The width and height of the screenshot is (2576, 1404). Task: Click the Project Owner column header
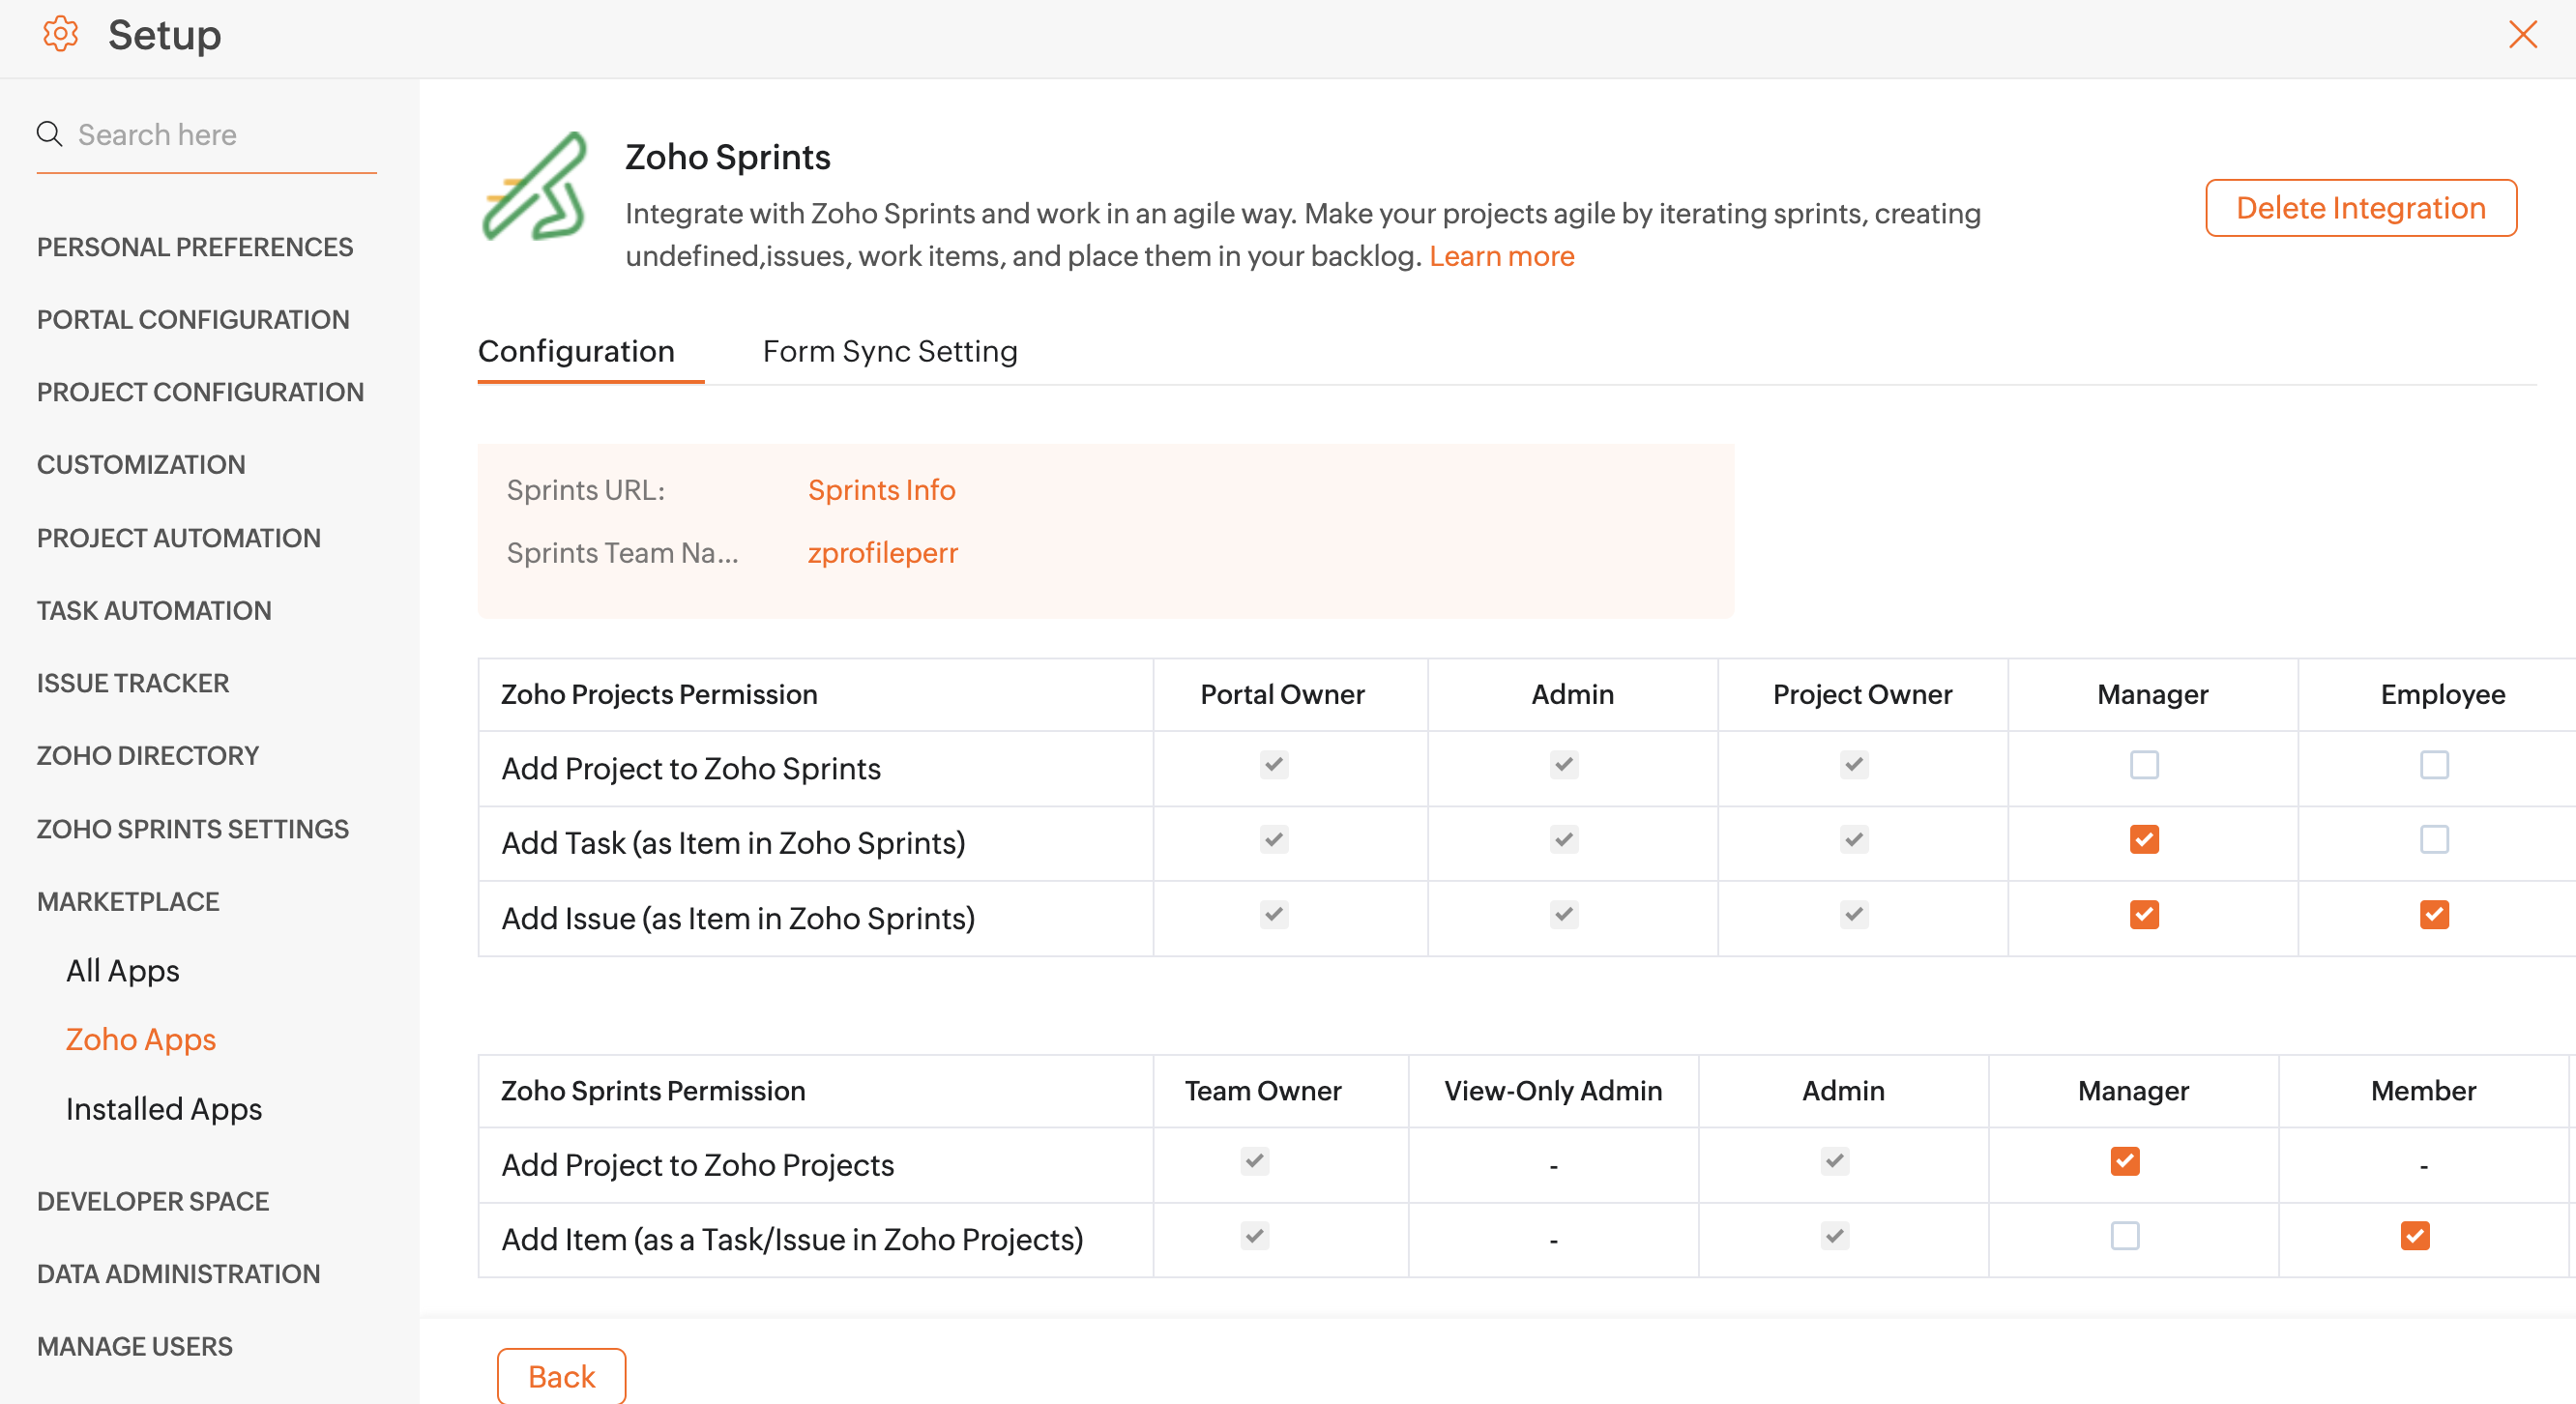tap(1862, 695)
